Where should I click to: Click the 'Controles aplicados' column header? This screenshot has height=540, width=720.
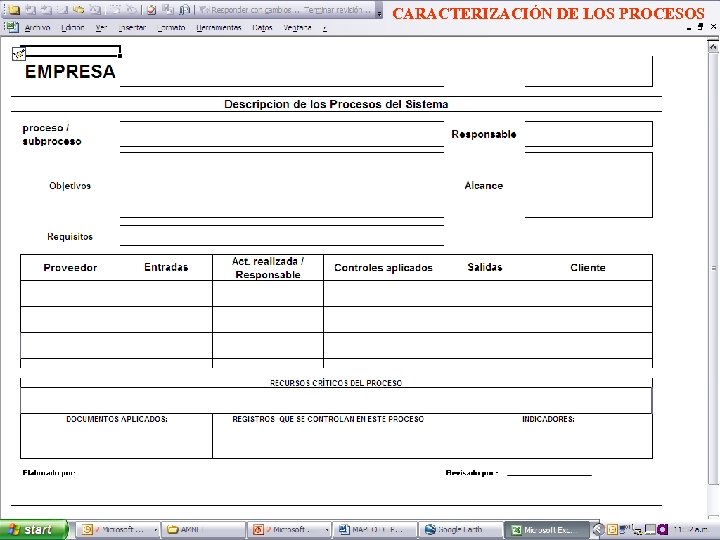click(383, 268)
